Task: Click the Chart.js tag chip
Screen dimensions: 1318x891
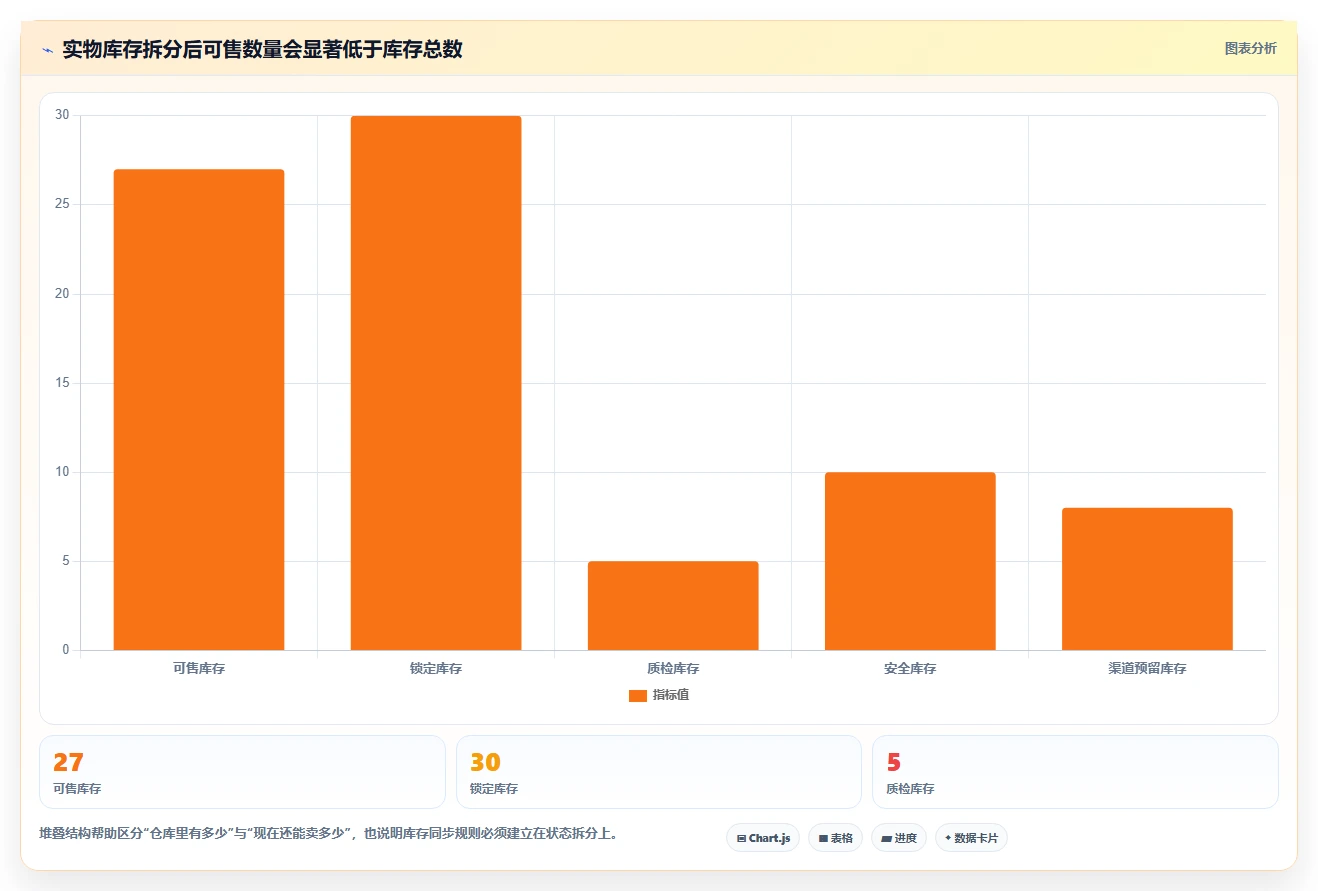Action: 763,838
